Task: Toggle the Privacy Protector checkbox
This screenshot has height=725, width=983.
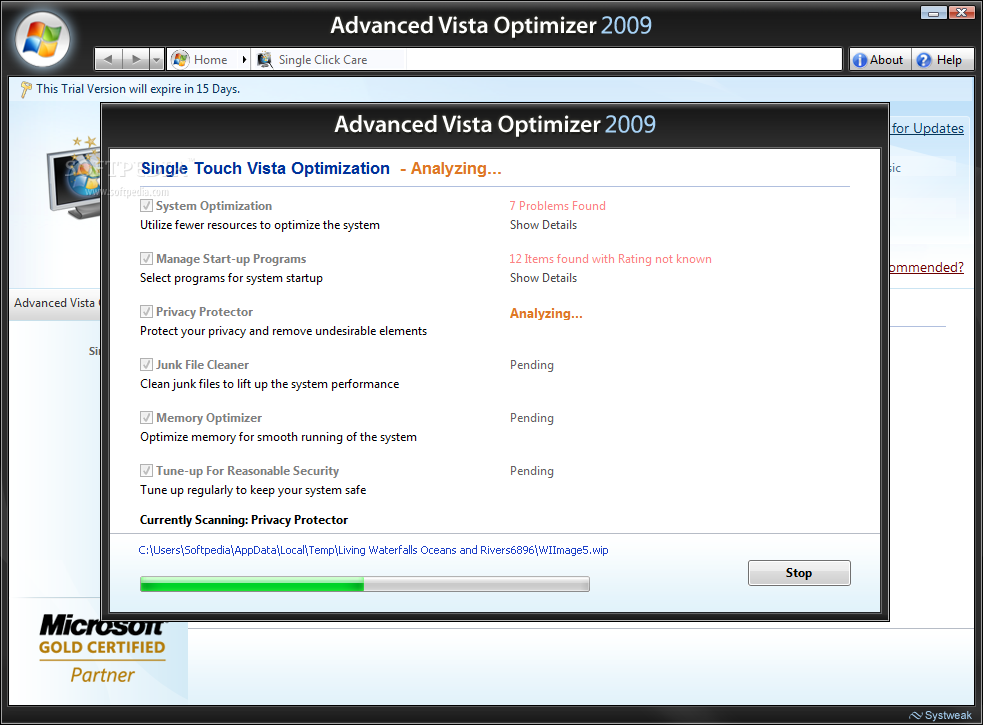Action: point(146,312)
